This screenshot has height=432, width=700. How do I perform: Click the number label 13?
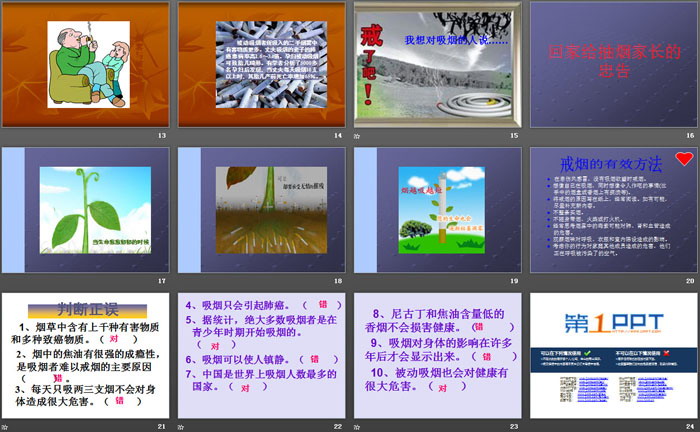pyautogui.click(x=162, y=135)
